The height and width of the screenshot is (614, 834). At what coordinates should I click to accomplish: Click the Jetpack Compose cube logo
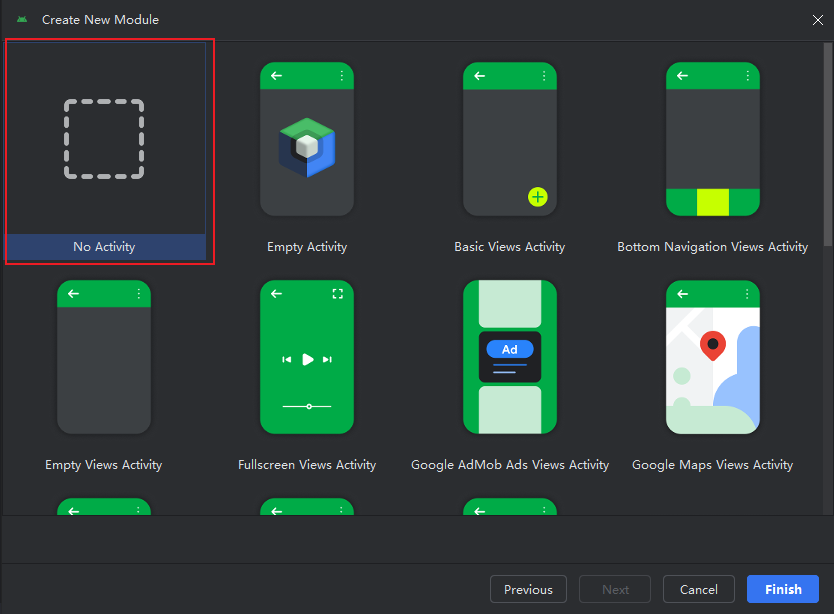(307, 147)
